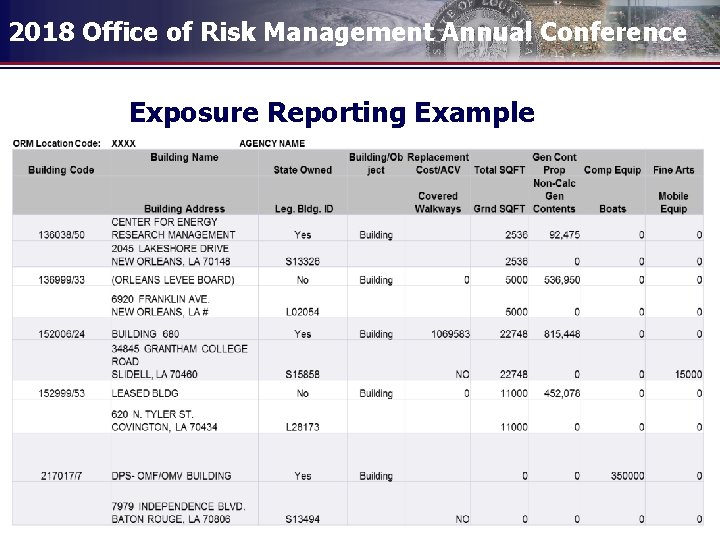This screenshot has width=720, height=540.
Task: Click the BUILDING 680 name cell
Action: coord(145,334)
